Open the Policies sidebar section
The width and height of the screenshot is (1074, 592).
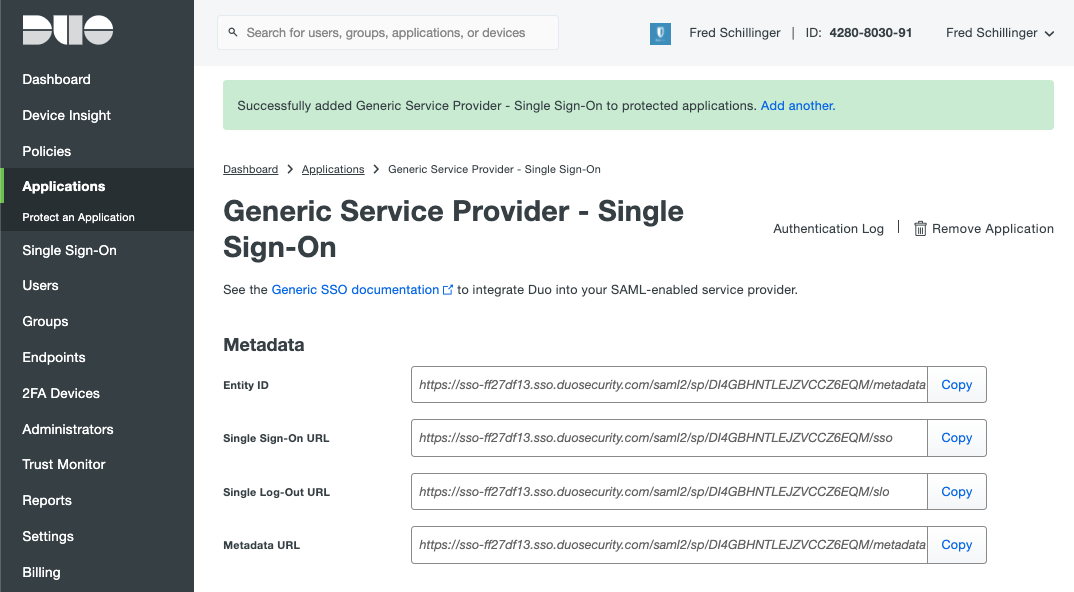47,151
